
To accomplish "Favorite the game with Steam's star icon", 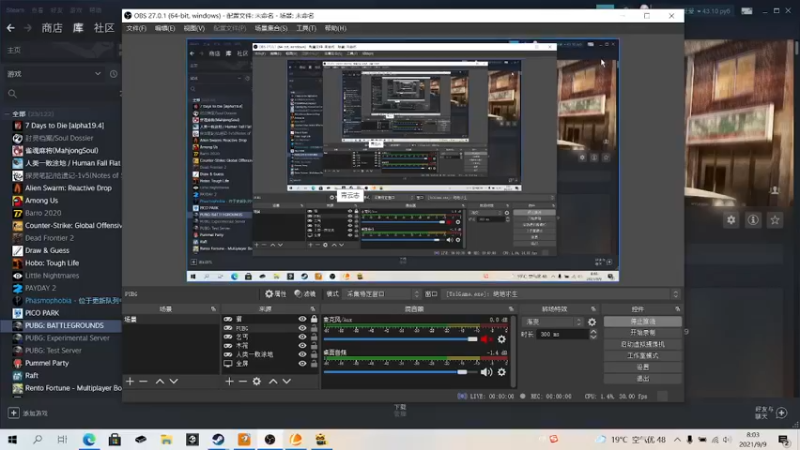I will 775,220.
